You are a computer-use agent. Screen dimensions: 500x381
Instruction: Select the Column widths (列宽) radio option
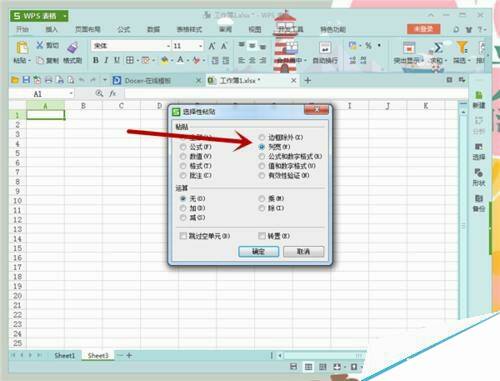pos(262,147)
